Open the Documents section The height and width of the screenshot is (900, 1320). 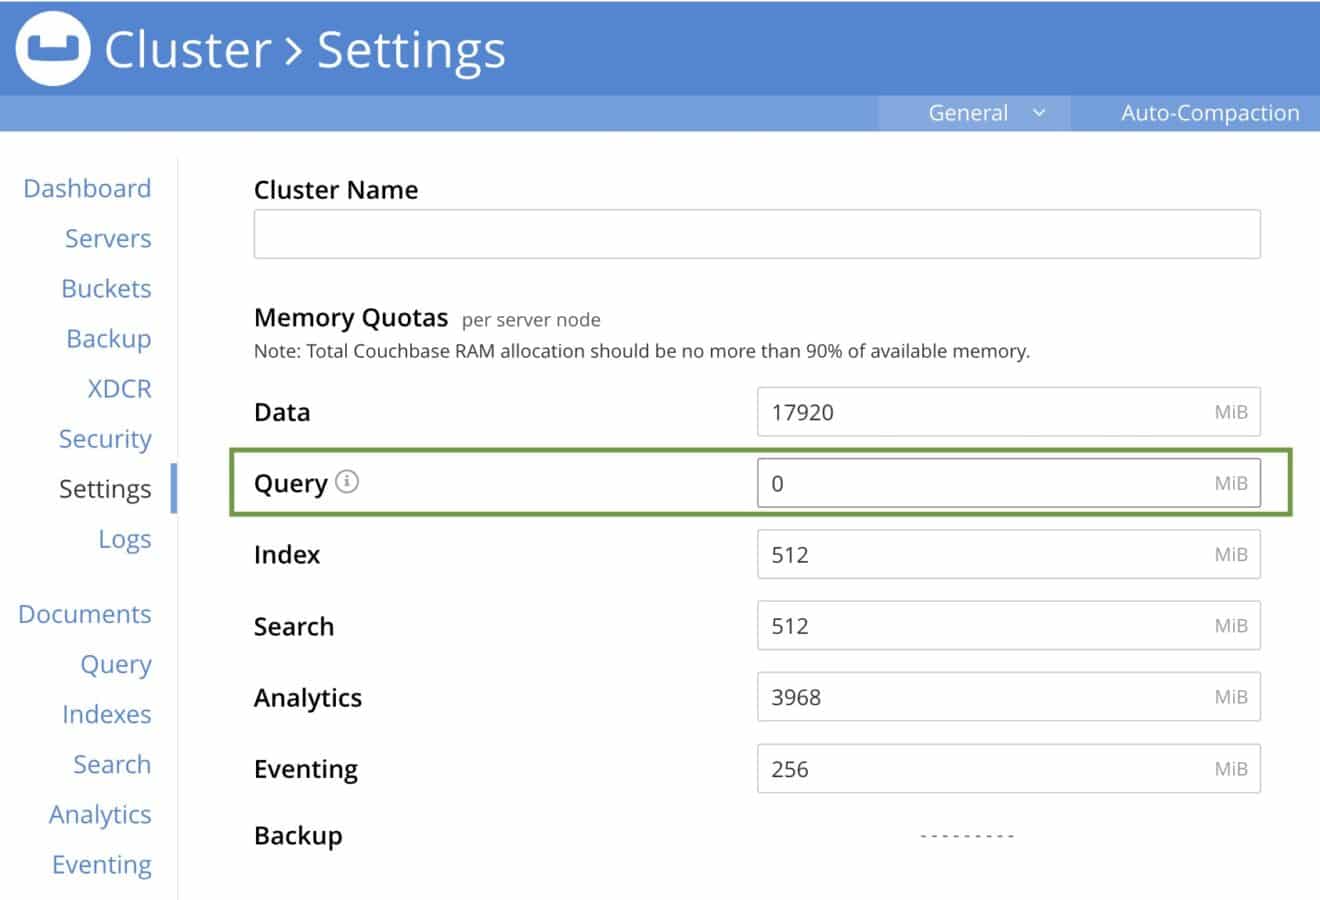(x=85, y=614)
